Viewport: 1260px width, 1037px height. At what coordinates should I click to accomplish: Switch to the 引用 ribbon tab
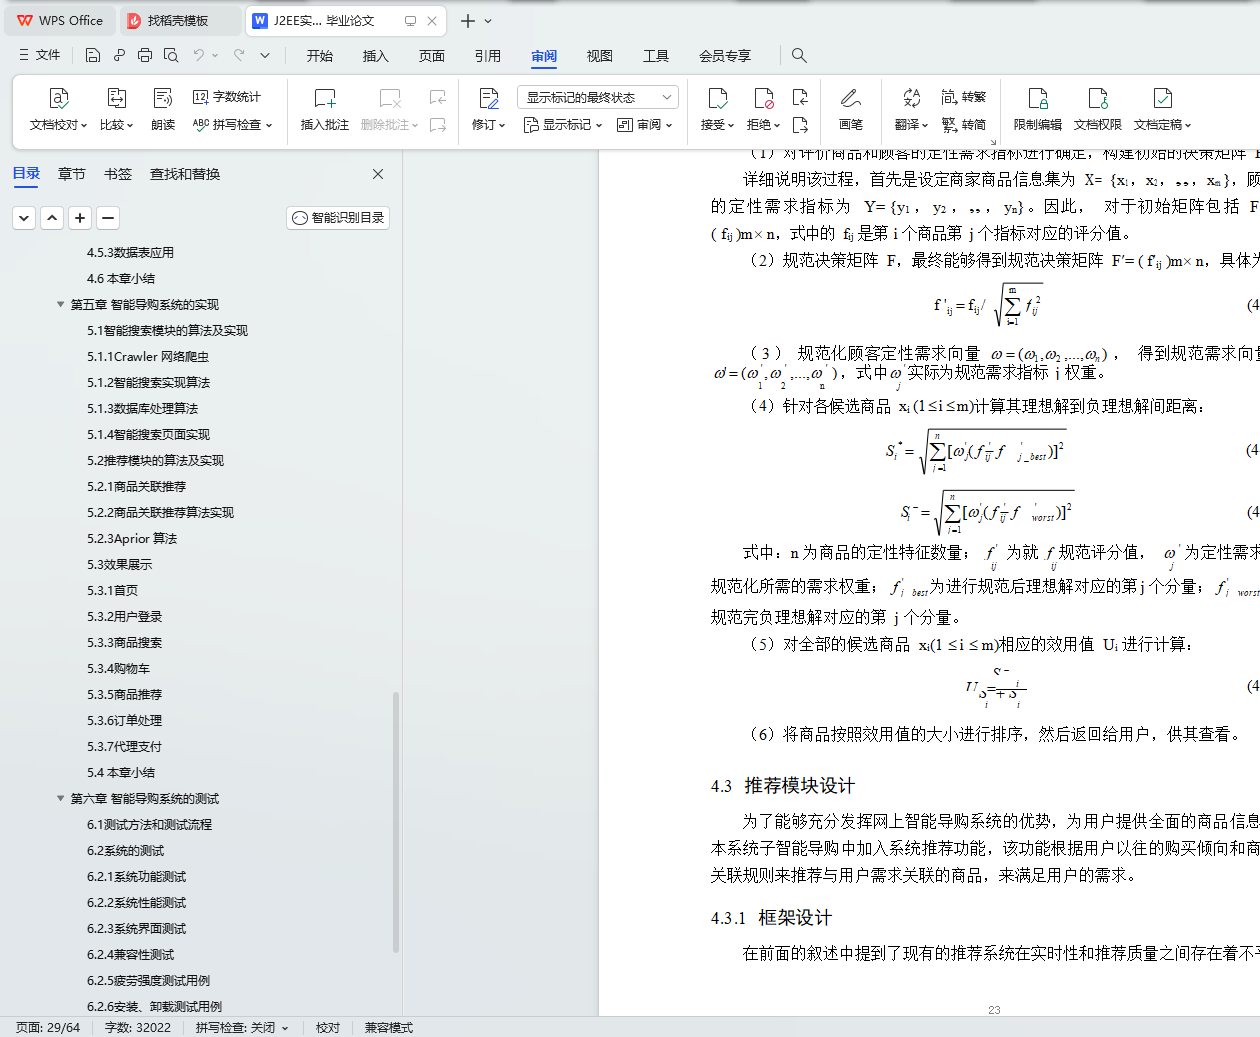488,56
